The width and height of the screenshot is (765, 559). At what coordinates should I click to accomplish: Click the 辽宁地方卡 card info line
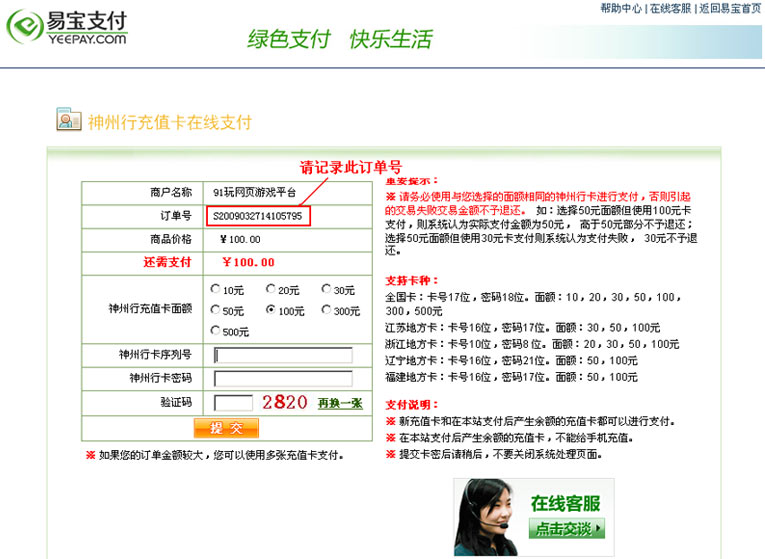coord(511,361)
